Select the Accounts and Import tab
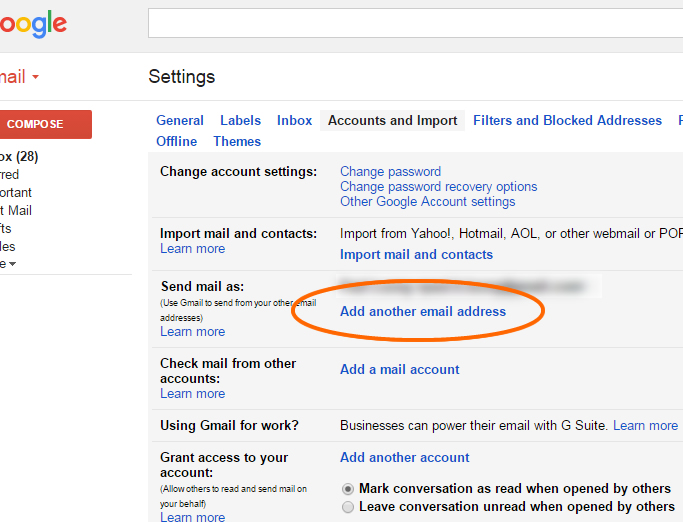The image size is (683, 522). [392, 120]
